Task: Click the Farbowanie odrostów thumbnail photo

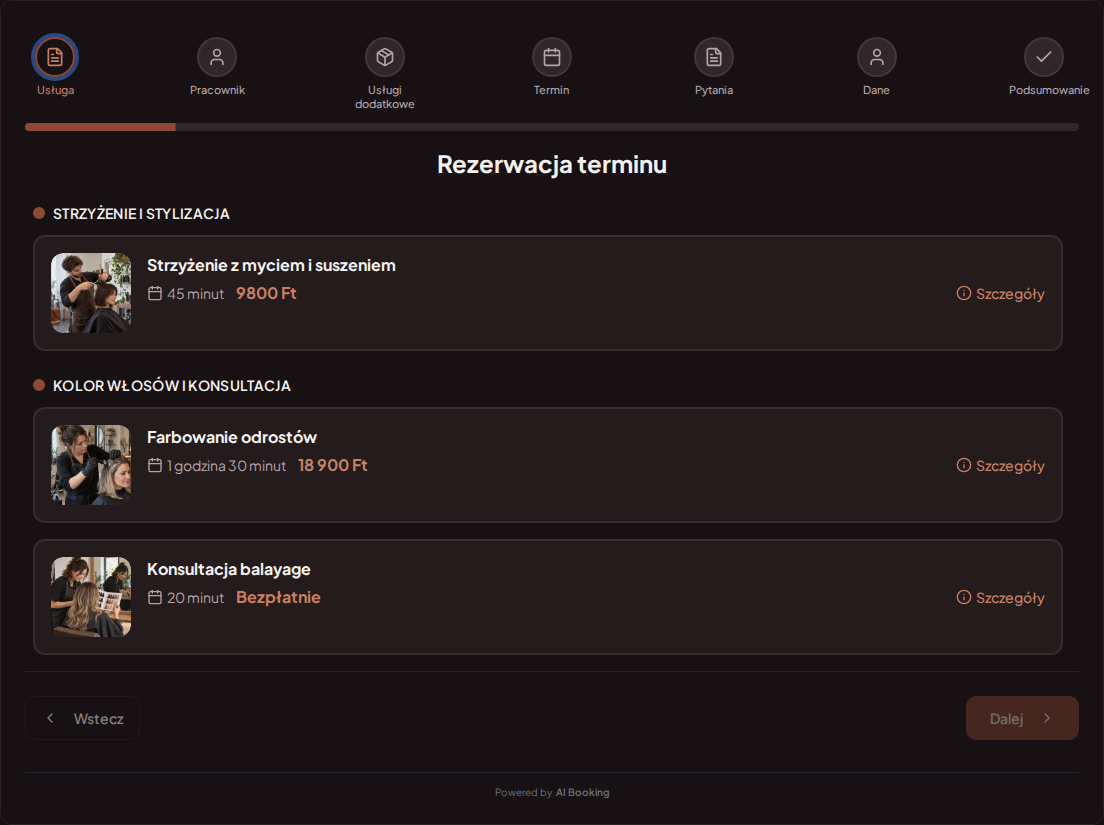Action: pyautogui.click(x=91, y=465)
